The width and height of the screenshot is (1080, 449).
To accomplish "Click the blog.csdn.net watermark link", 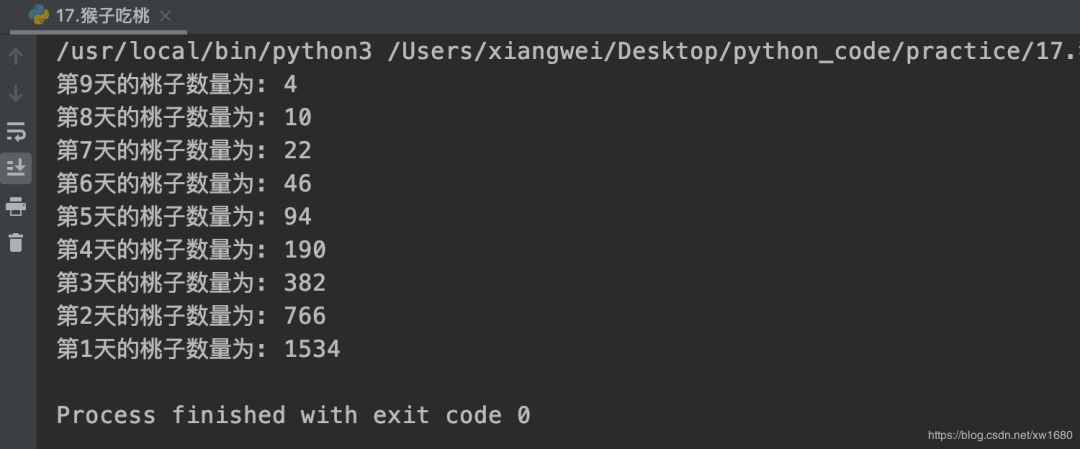I will (x=1000, y=436).
